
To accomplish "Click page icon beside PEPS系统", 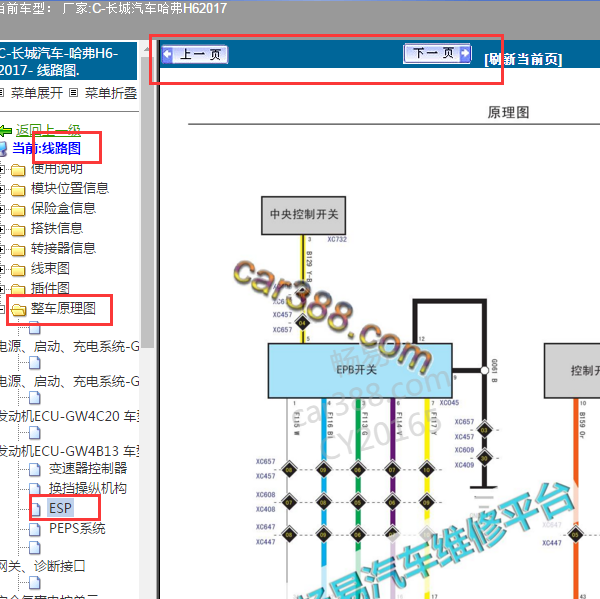I will pyautogui.click(x=35, y=529).
